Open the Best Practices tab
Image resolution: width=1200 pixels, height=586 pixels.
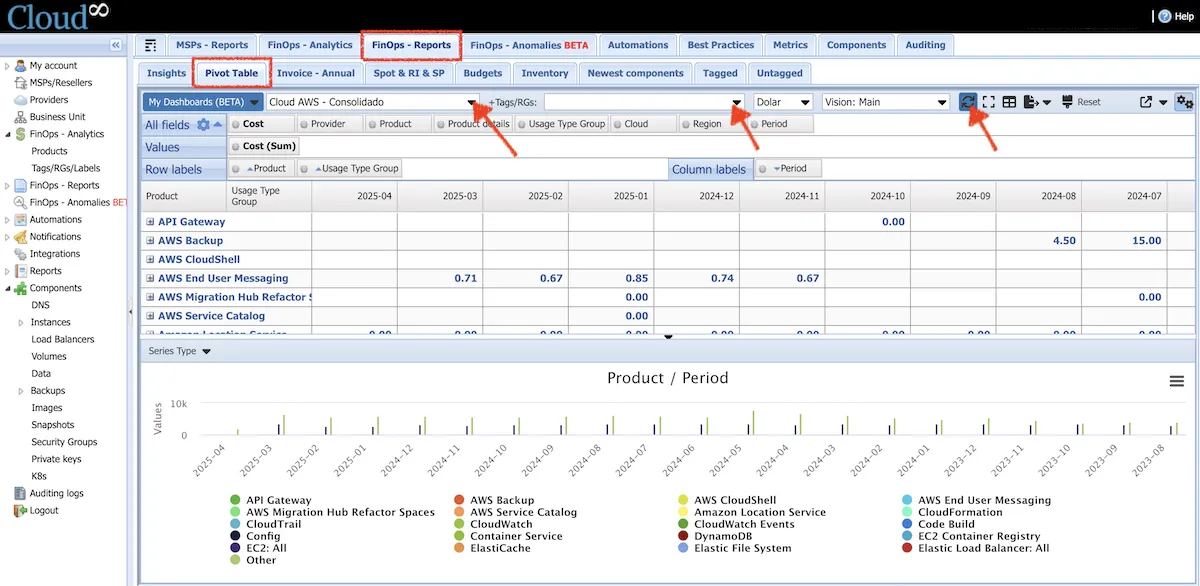click(721, 45)
